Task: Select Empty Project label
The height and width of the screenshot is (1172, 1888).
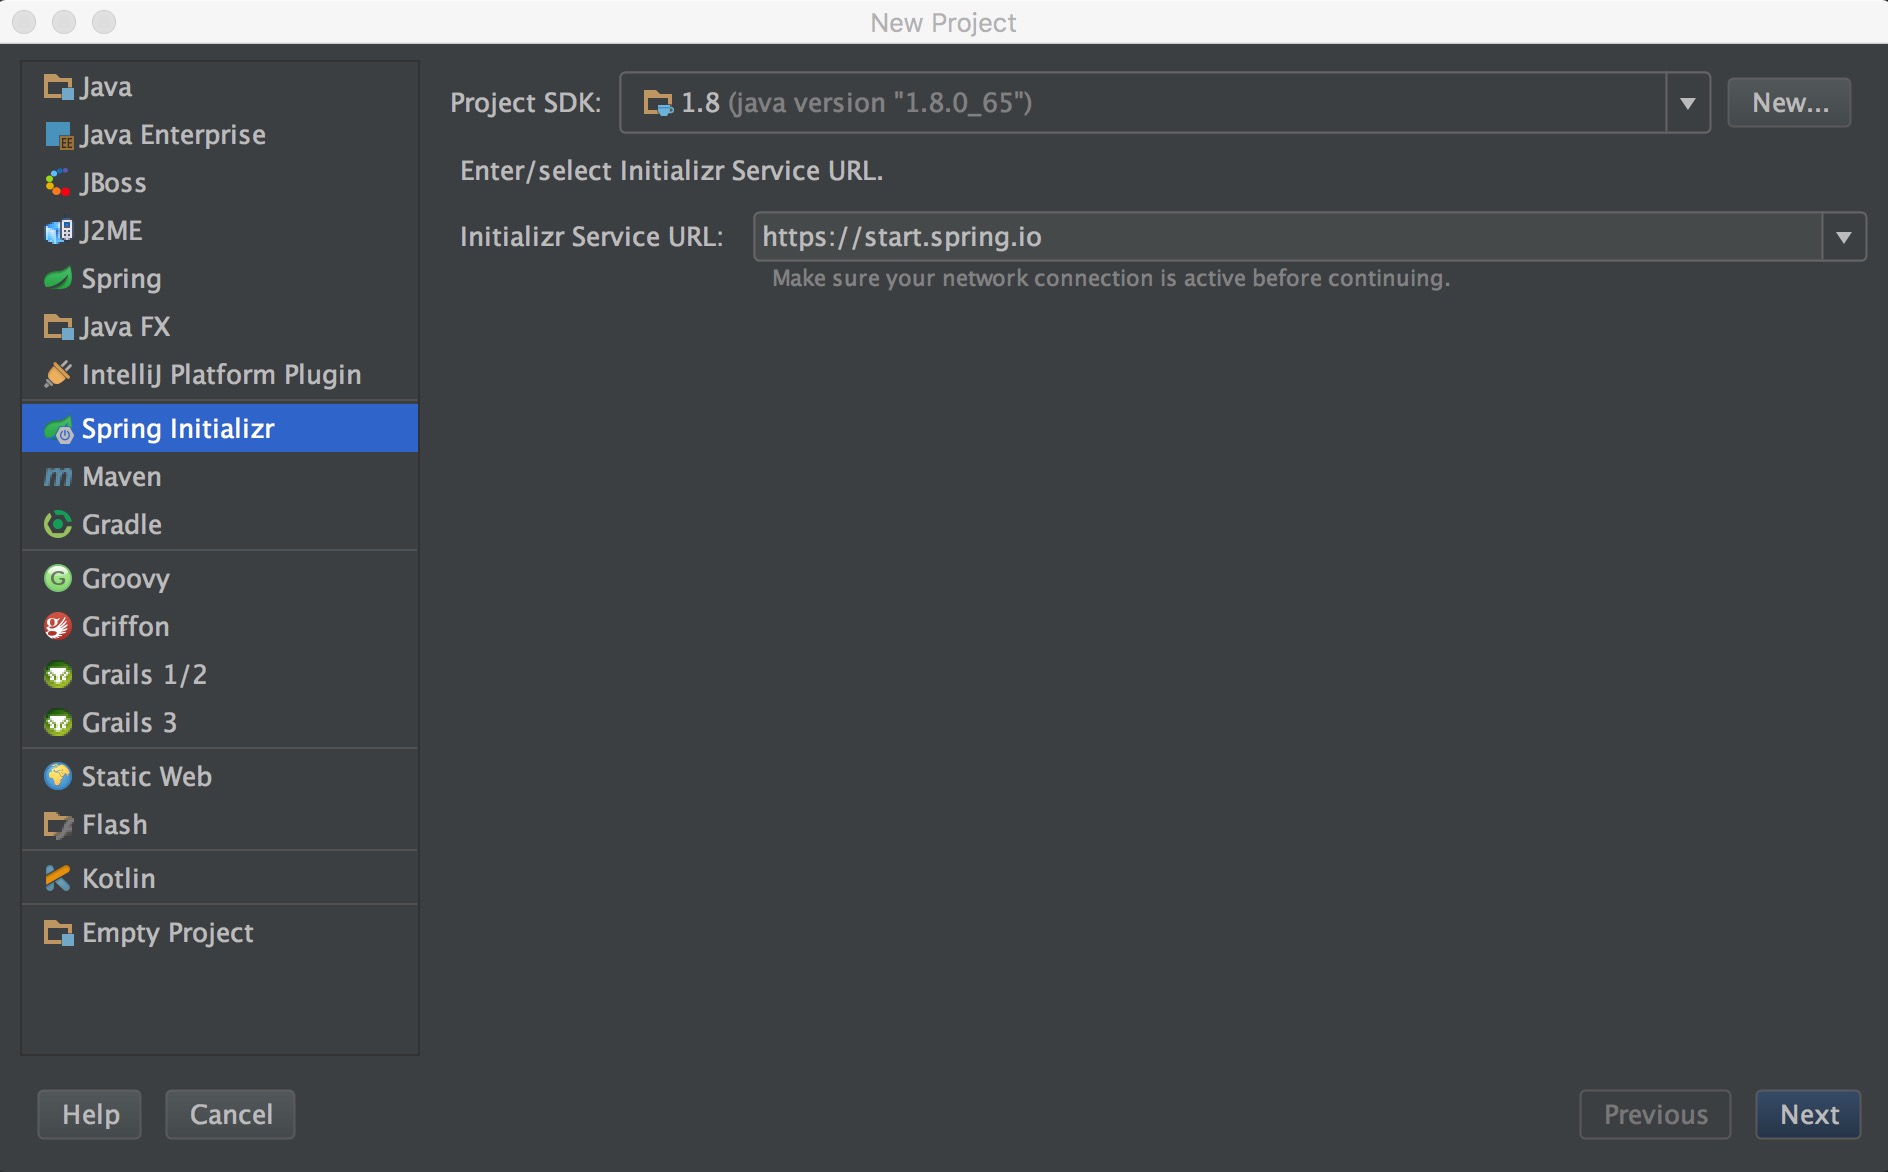Action: (168, 933)
